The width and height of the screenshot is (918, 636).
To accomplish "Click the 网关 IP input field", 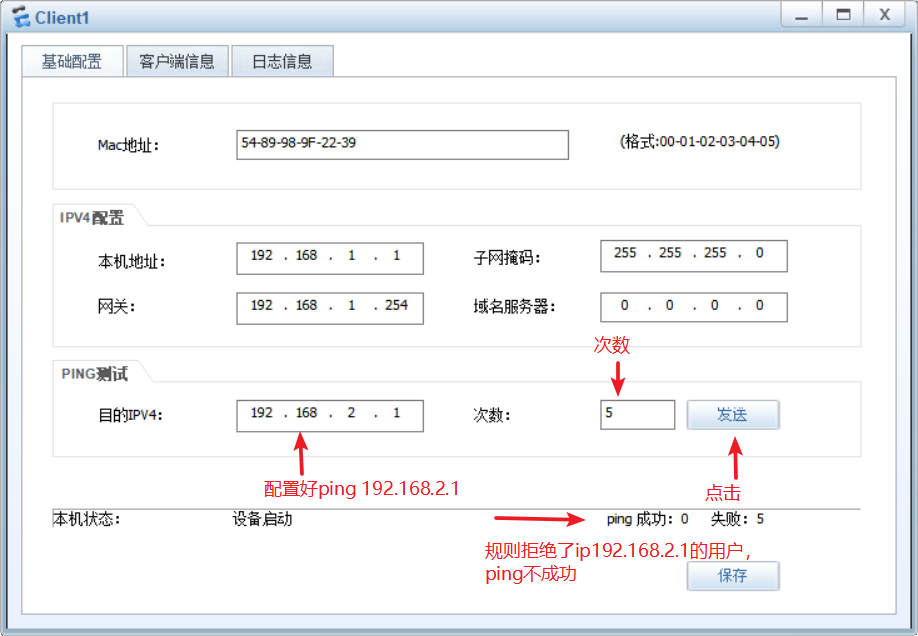I will tap(330, 308).
